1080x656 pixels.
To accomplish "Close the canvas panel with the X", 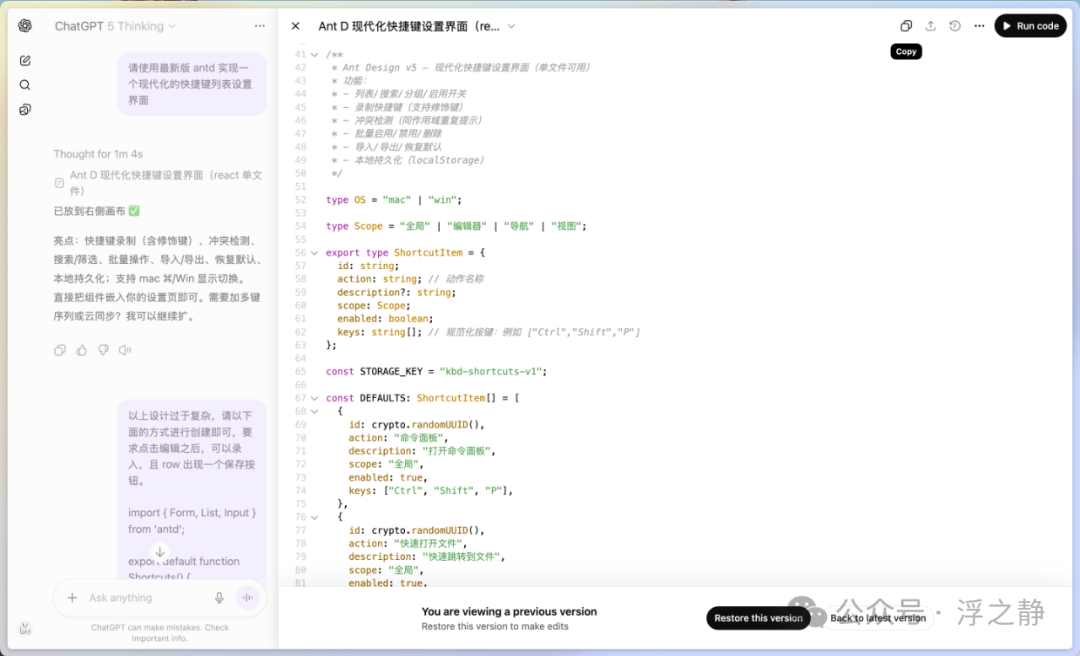I will (295, 26).
